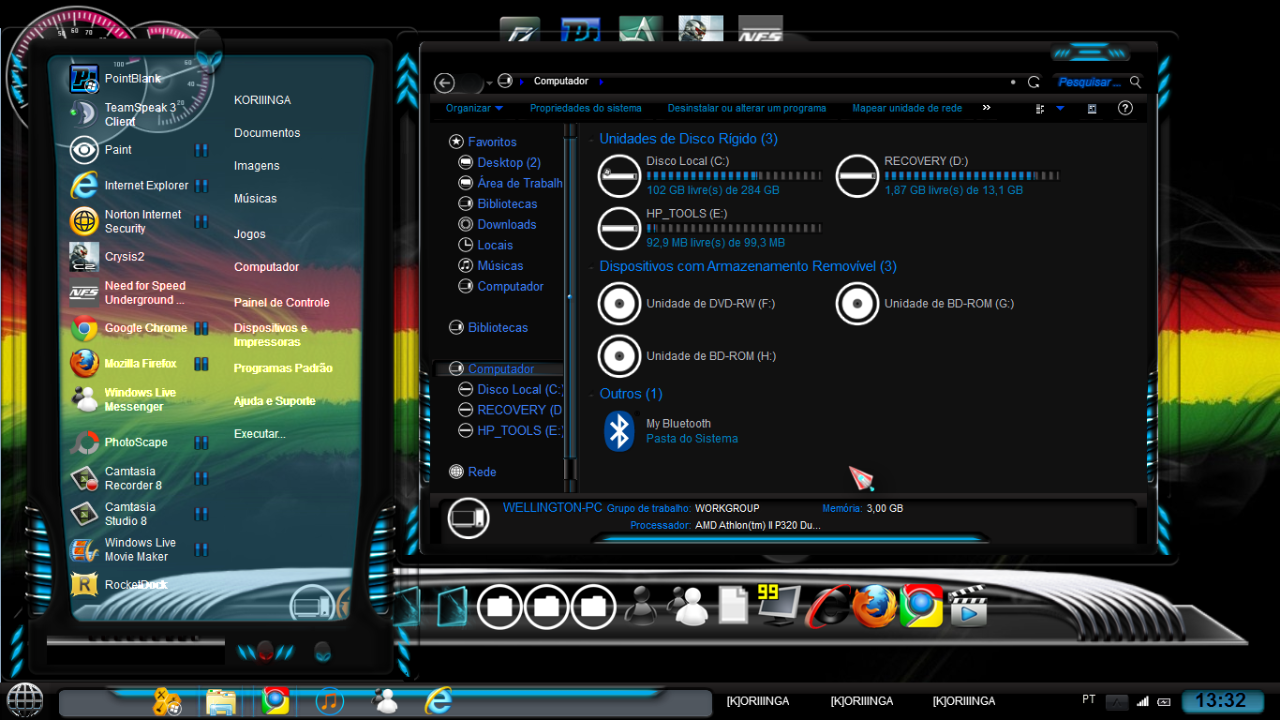1280x720 pixels.
Task: Open the help question mark icon
Action: tap(1125, 108)
